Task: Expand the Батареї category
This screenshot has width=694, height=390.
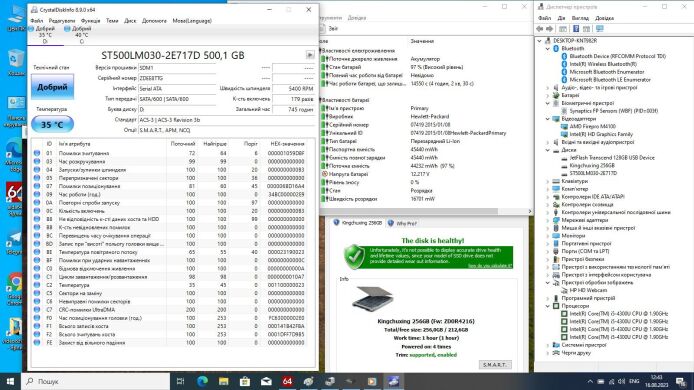Action: 547,95
